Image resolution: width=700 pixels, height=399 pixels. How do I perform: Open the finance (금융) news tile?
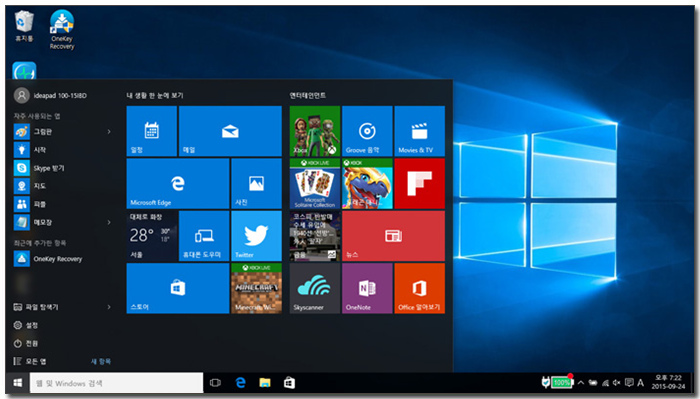click(315, 236)
